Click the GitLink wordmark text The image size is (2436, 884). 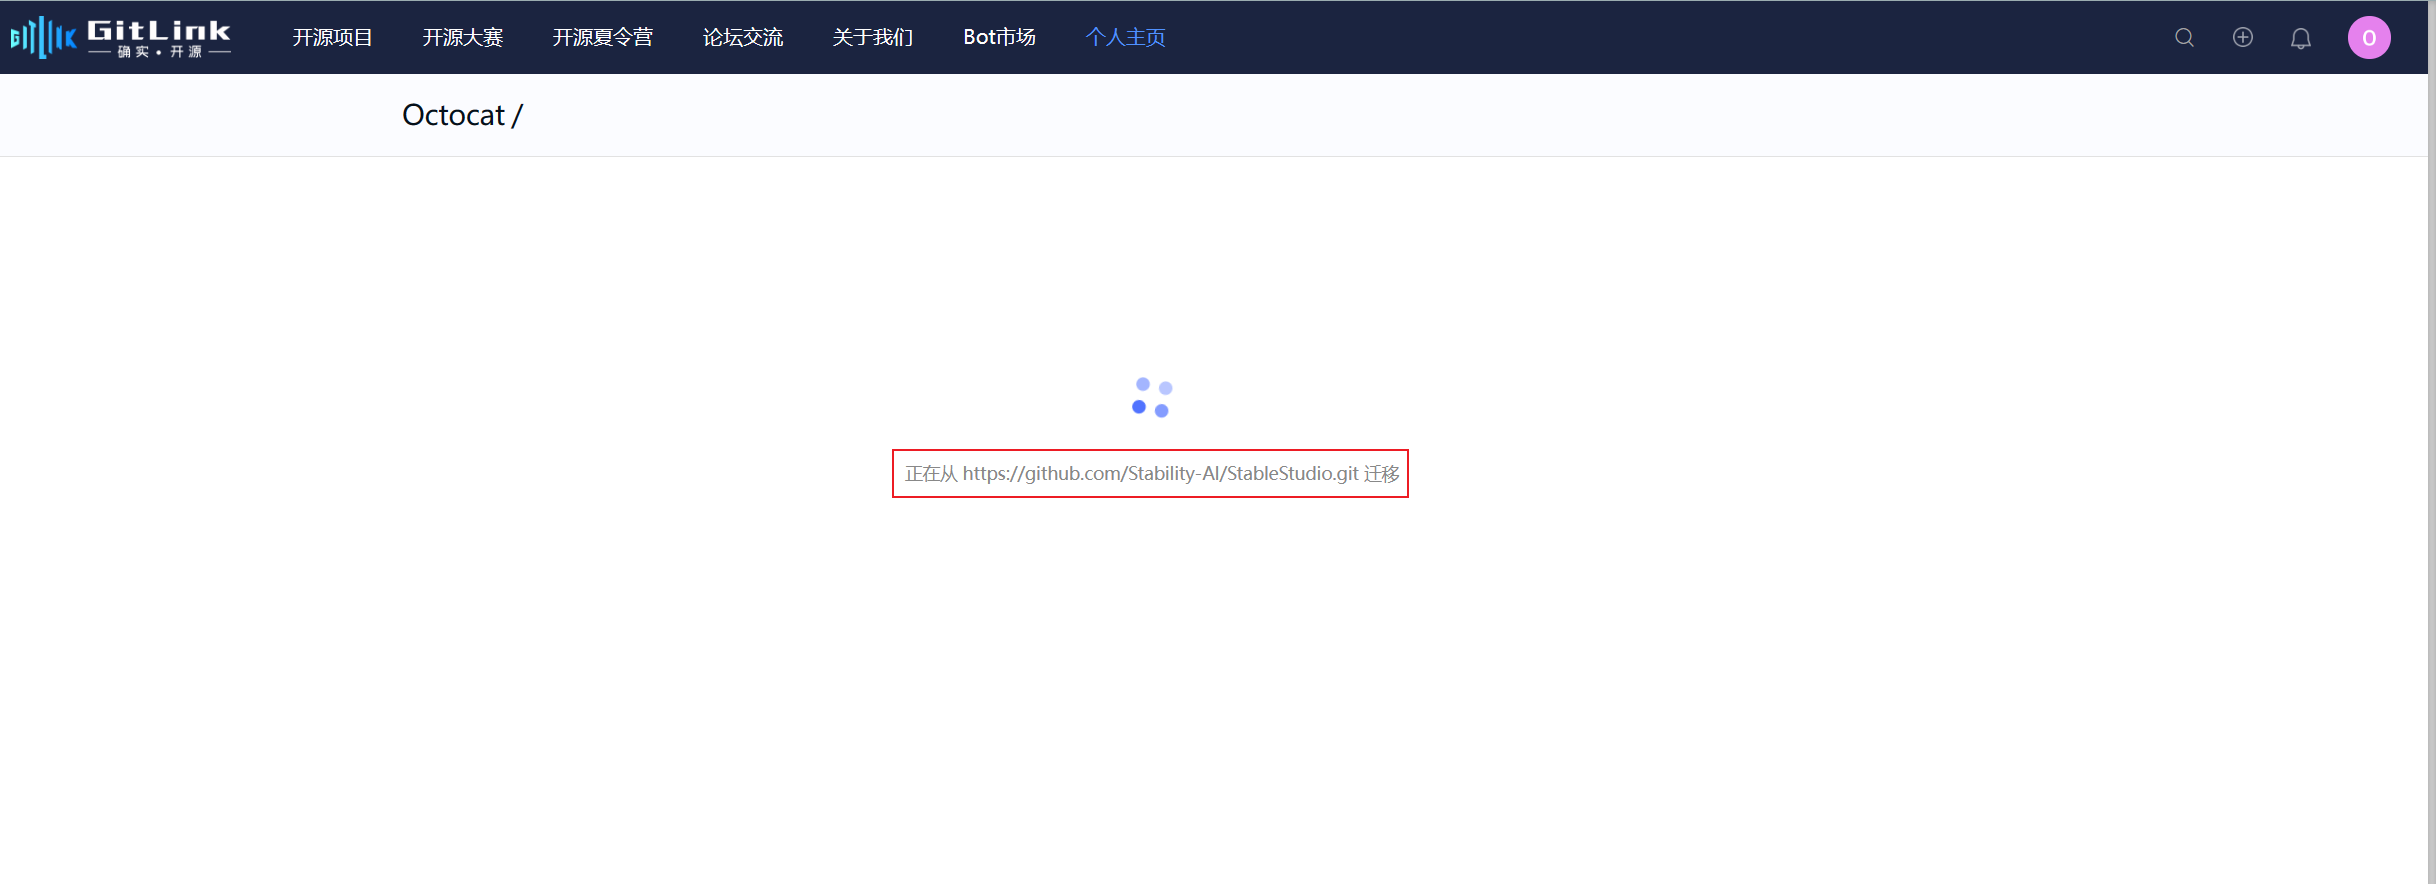tap(159, 30)
